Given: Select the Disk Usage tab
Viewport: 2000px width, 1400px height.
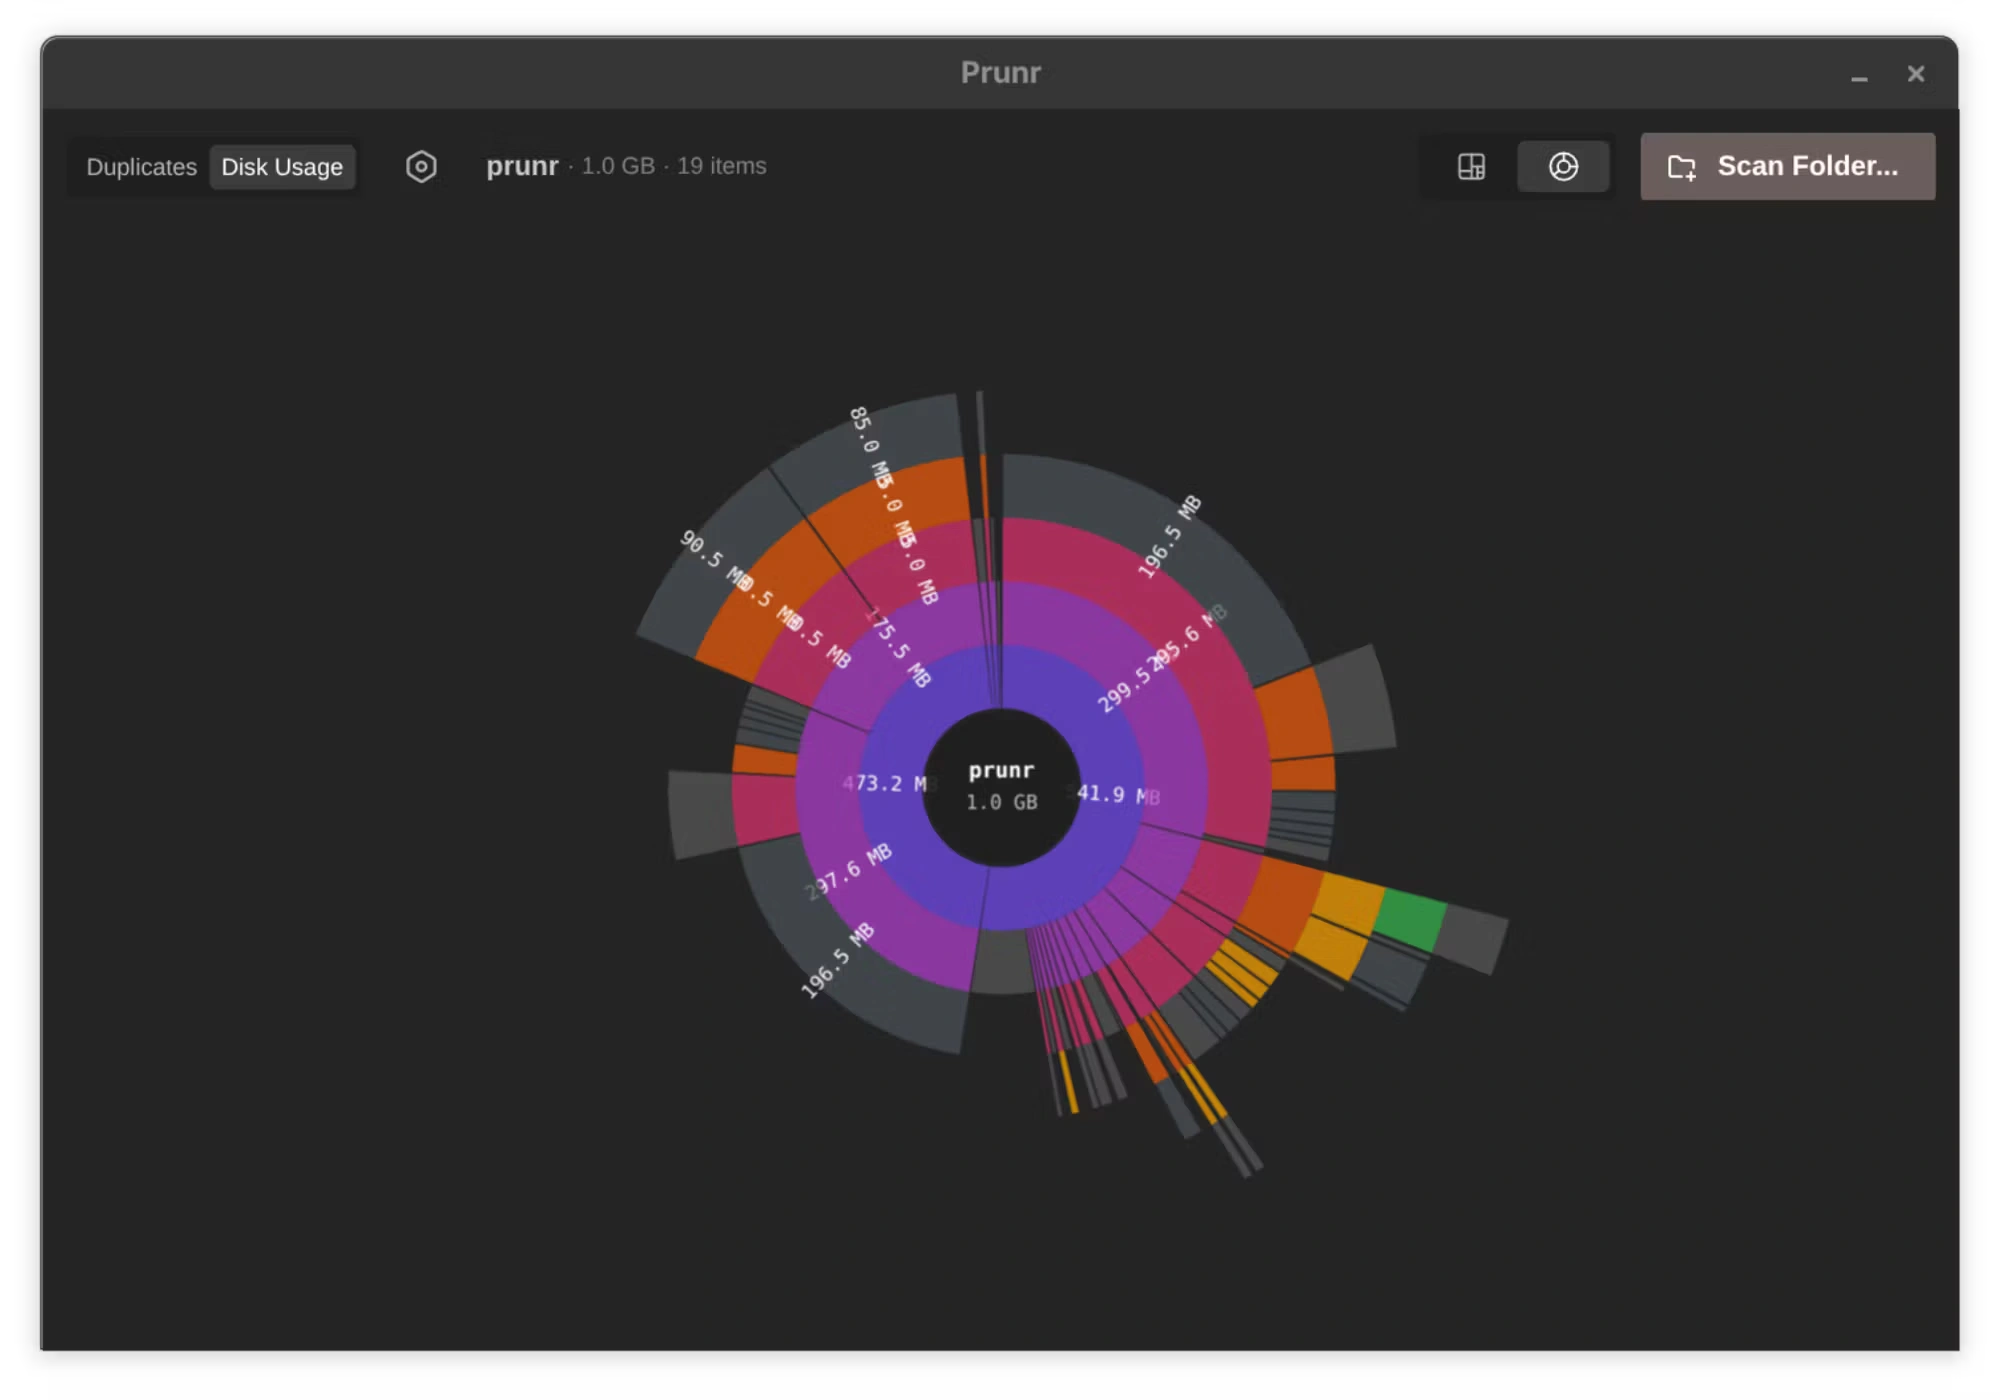Looking at the screenshot, I should click(282, 167).
